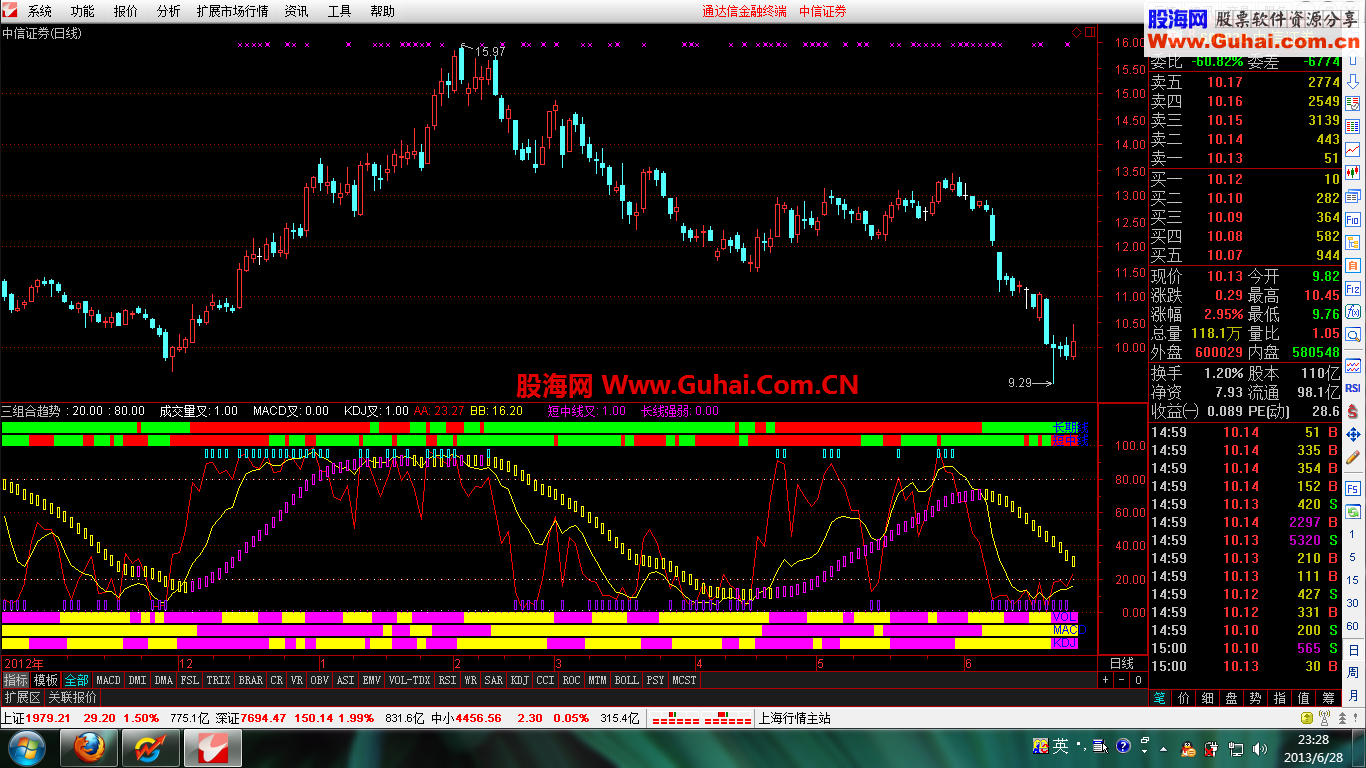Screen dimensions: 1366x768
Task: Switch to the 指标 tab
Action: 16,680
